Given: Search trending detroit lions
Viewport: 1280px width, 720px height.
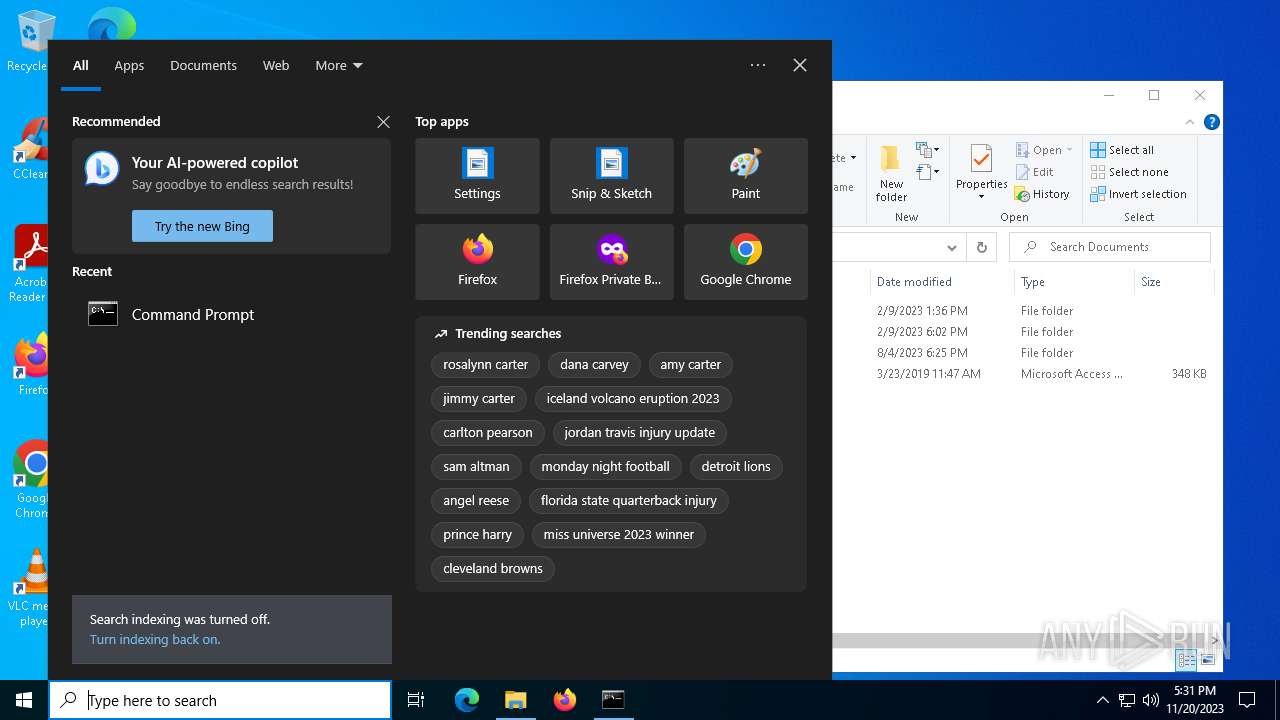Looking at the screenshot, I should point(736,467).
